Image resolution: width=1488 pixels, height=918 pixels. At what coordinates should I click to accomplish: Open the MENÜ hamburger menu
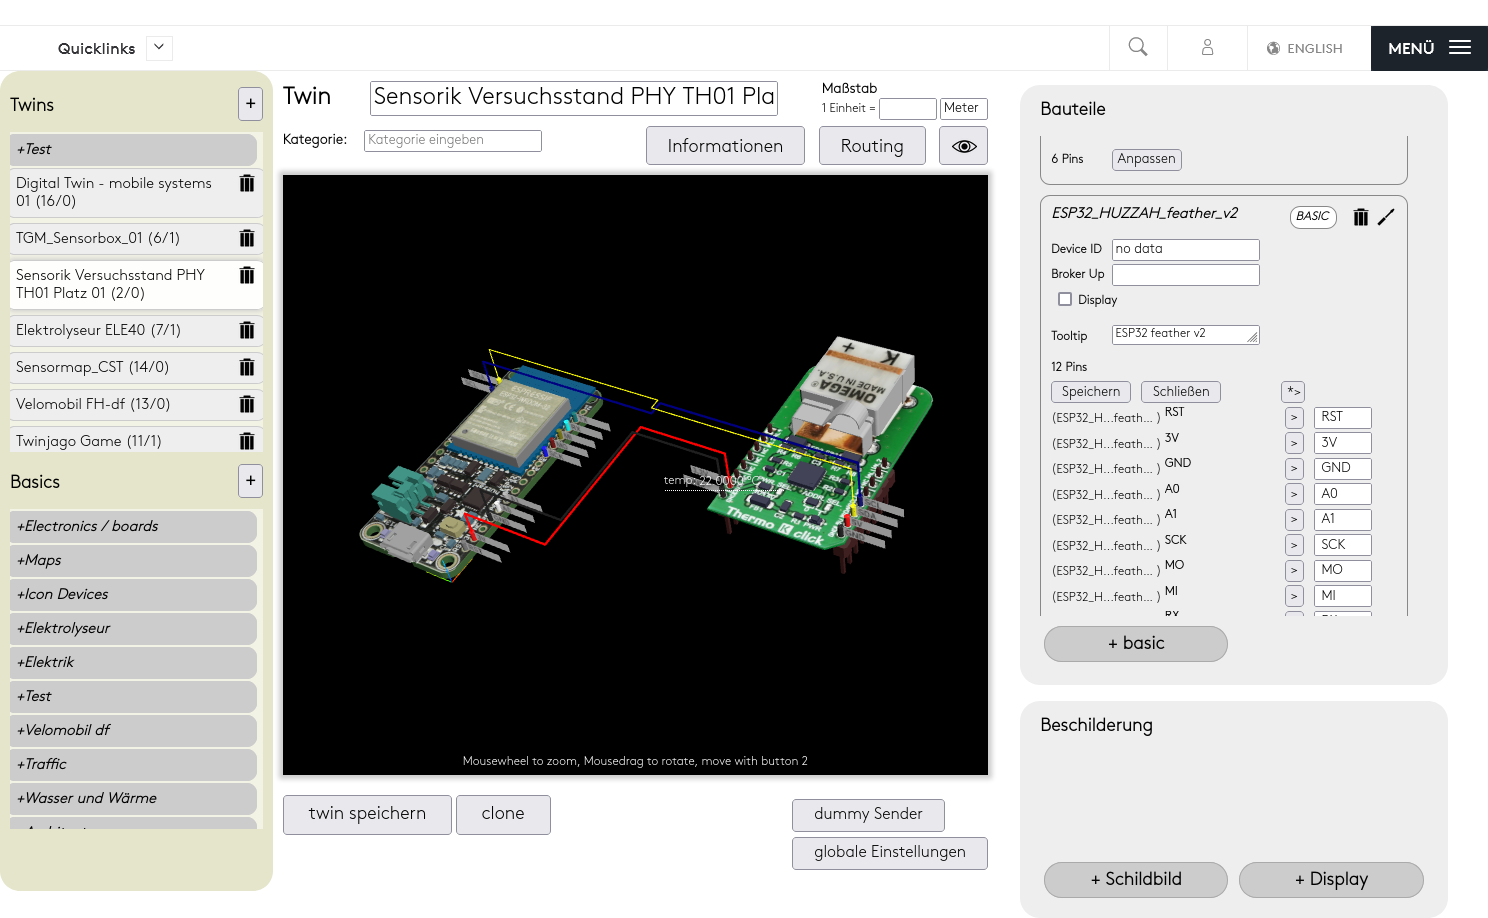[1428, 48]
